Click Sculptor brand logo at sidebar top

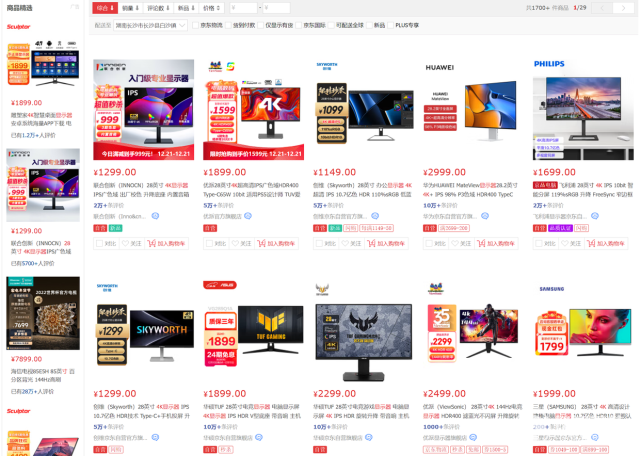click(18, 27)
